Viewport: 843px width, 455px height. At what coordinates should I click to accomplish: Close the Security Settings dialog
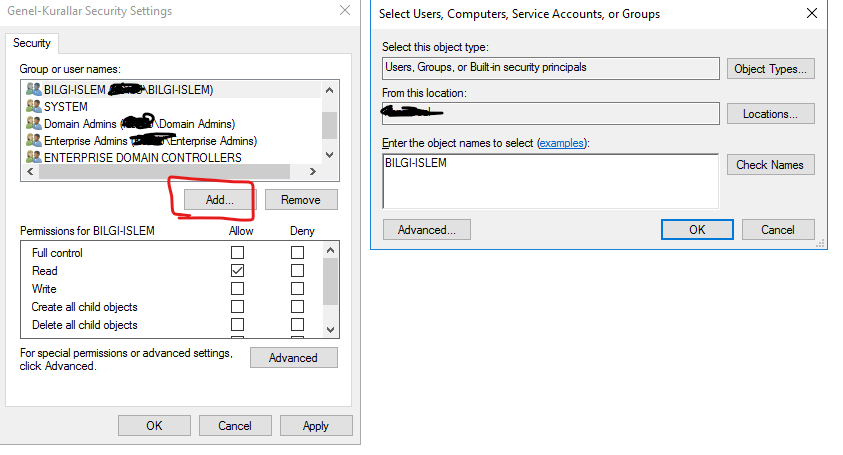[345, 10]
